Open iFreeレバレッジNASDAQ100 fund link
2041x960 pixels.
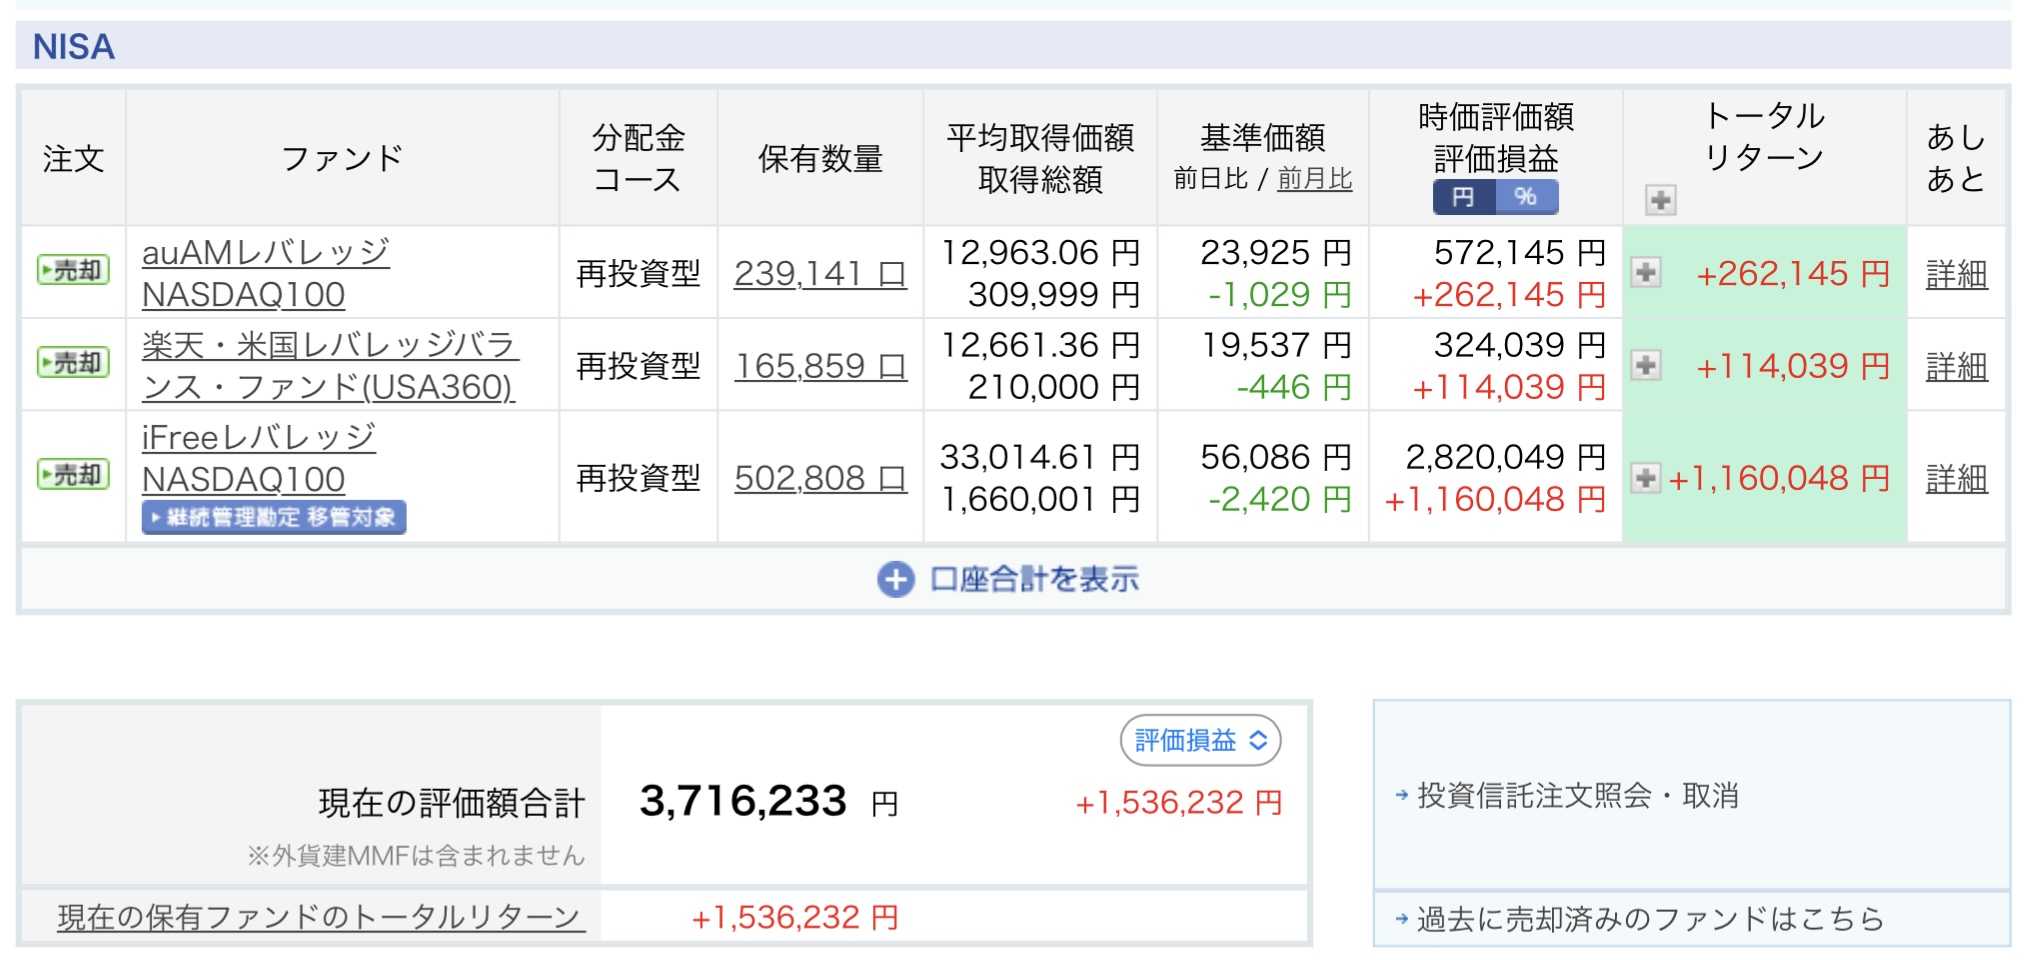(258, 458)
